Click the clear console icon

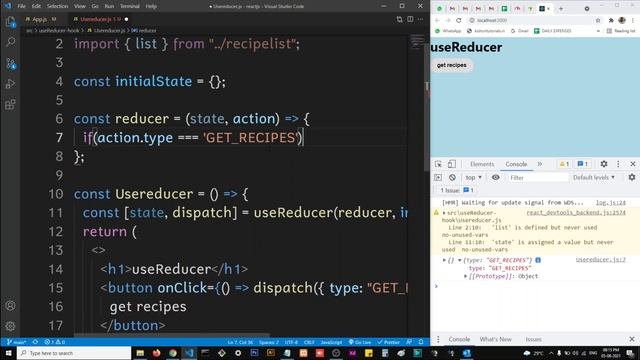tap(452, 178)
